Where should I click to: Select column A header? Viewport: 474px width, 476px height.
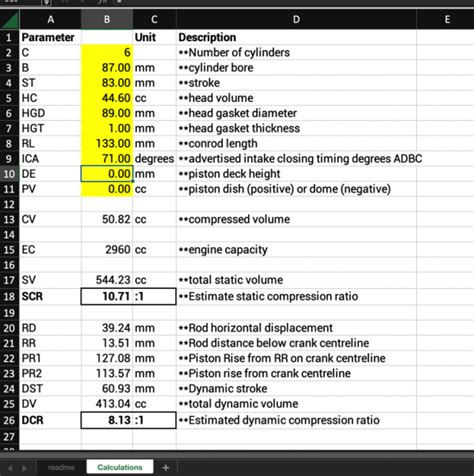pyautogui.click(x=50, y=20)
